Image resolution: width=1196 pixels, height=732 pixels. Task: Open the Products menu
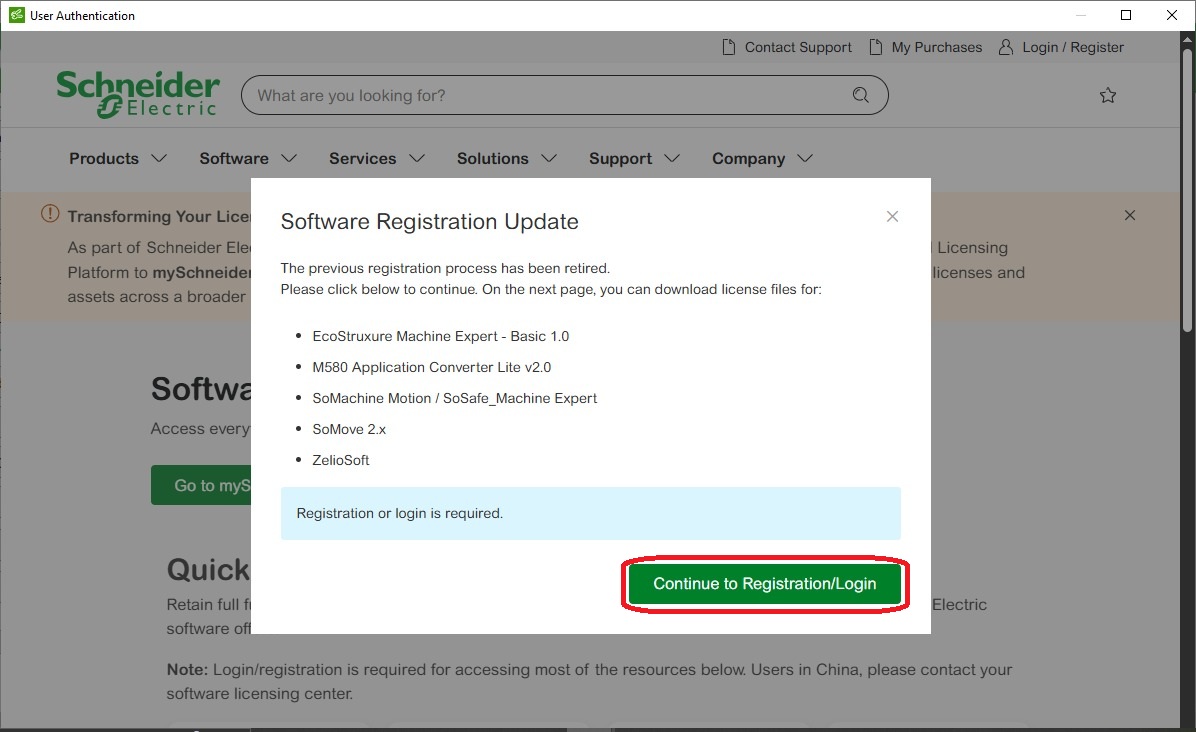pos(104,159)
